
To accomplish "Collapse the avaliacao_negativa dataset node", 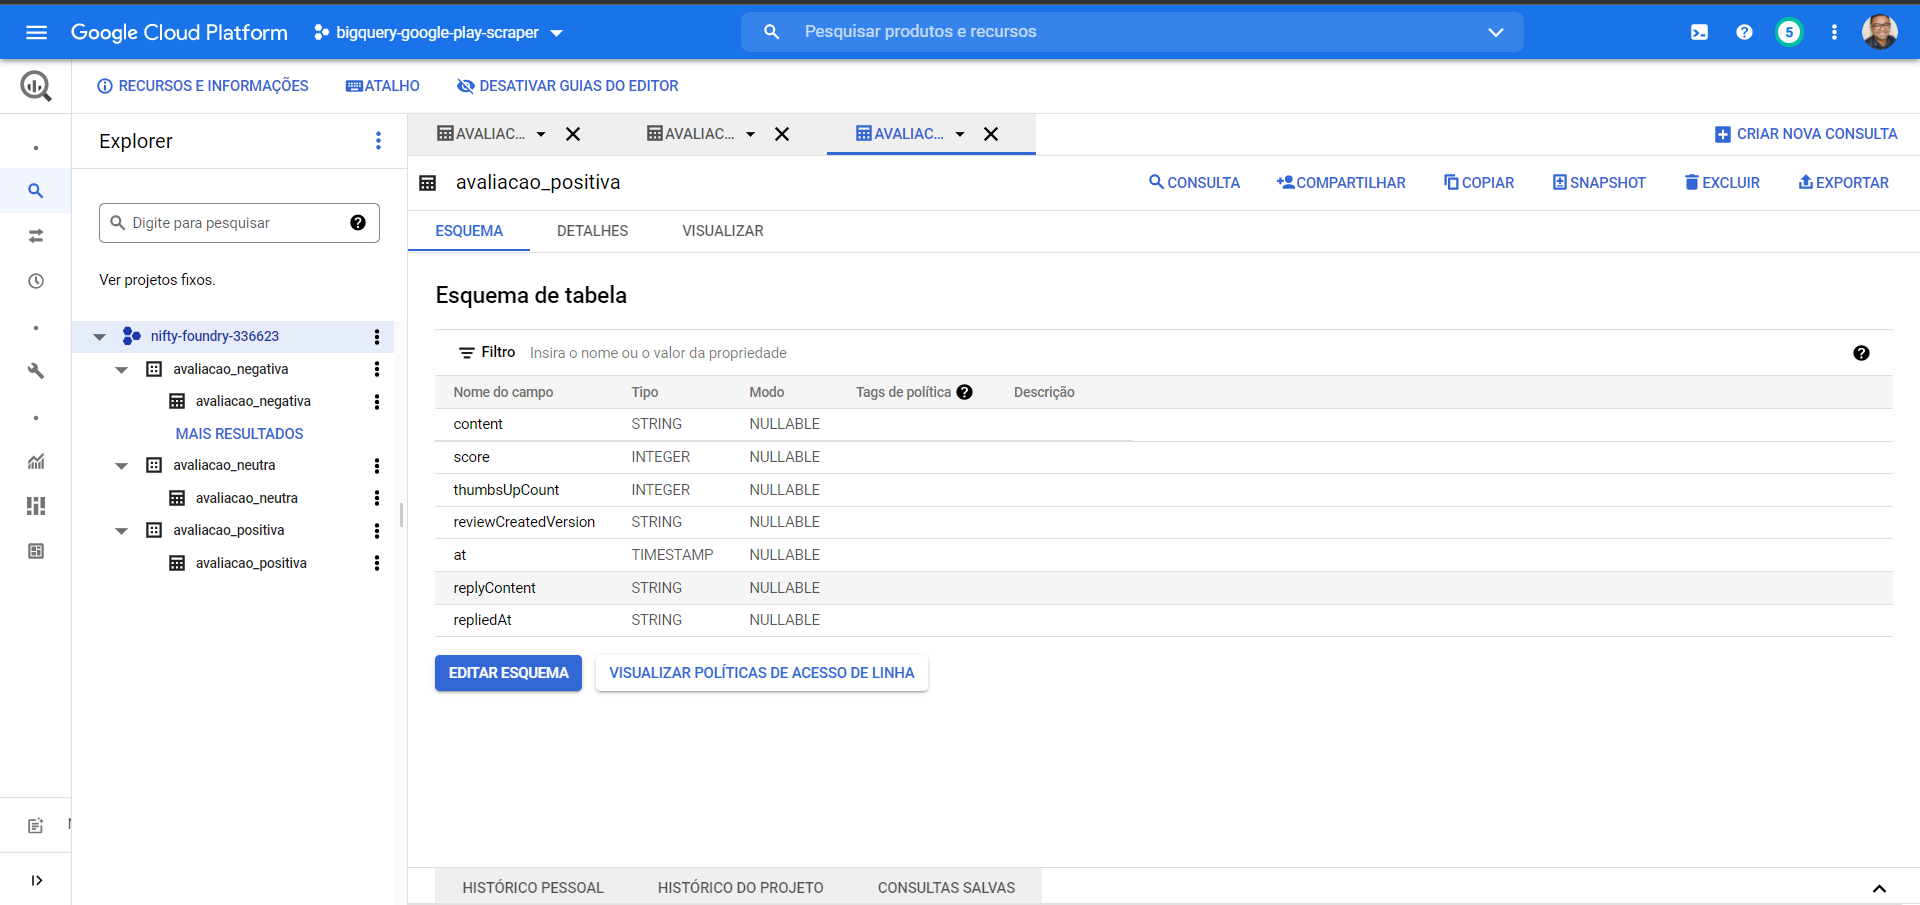I will [x=121, y=370].
